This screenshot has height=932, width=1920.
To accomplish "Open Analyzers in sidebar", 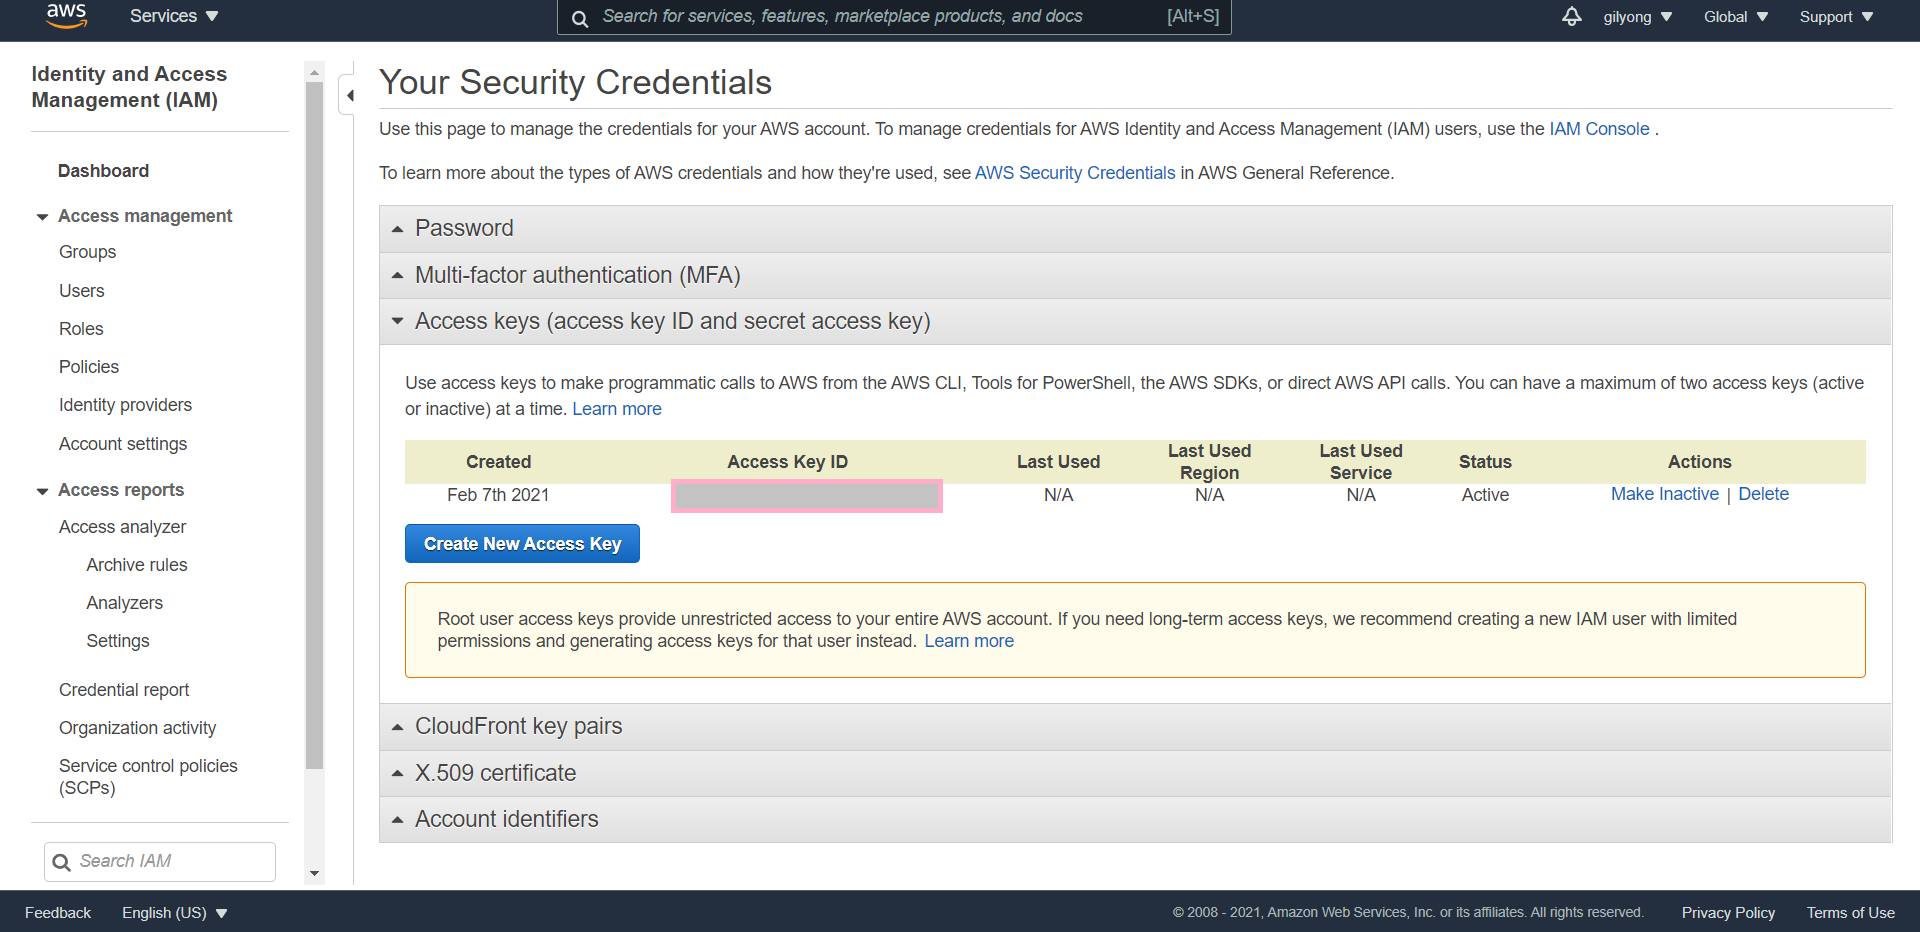I will click(124, 603).
